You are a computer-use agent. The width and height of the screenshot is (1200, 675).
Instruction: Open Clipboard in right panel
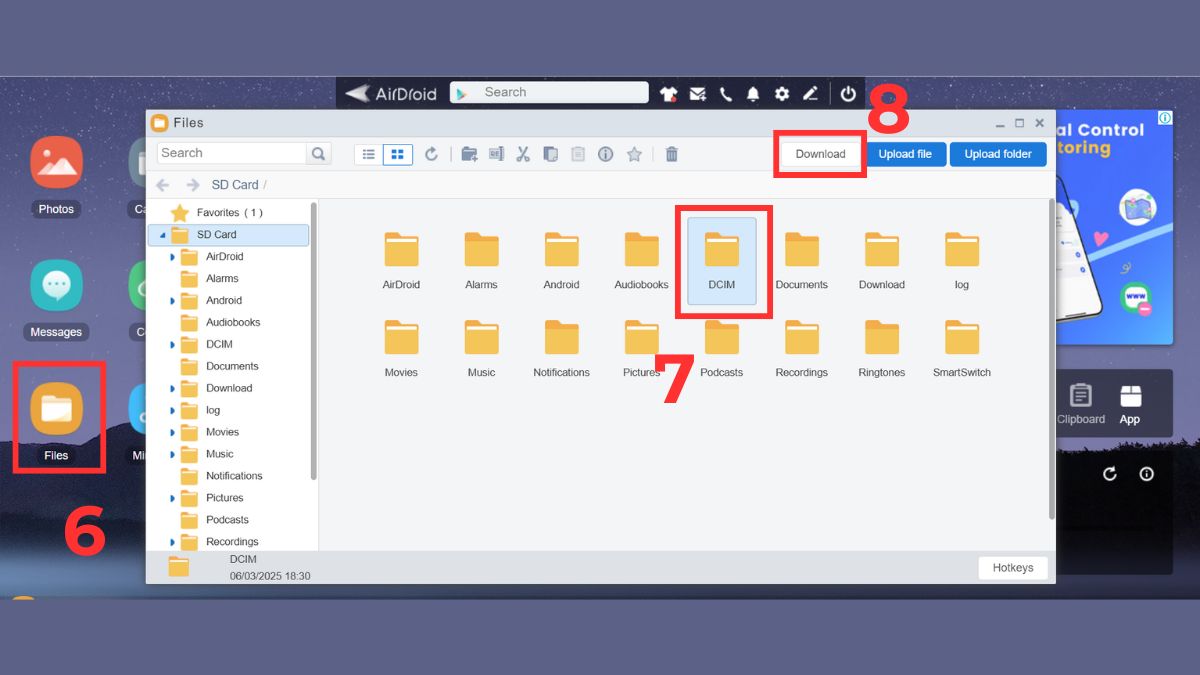(1081, 404)
